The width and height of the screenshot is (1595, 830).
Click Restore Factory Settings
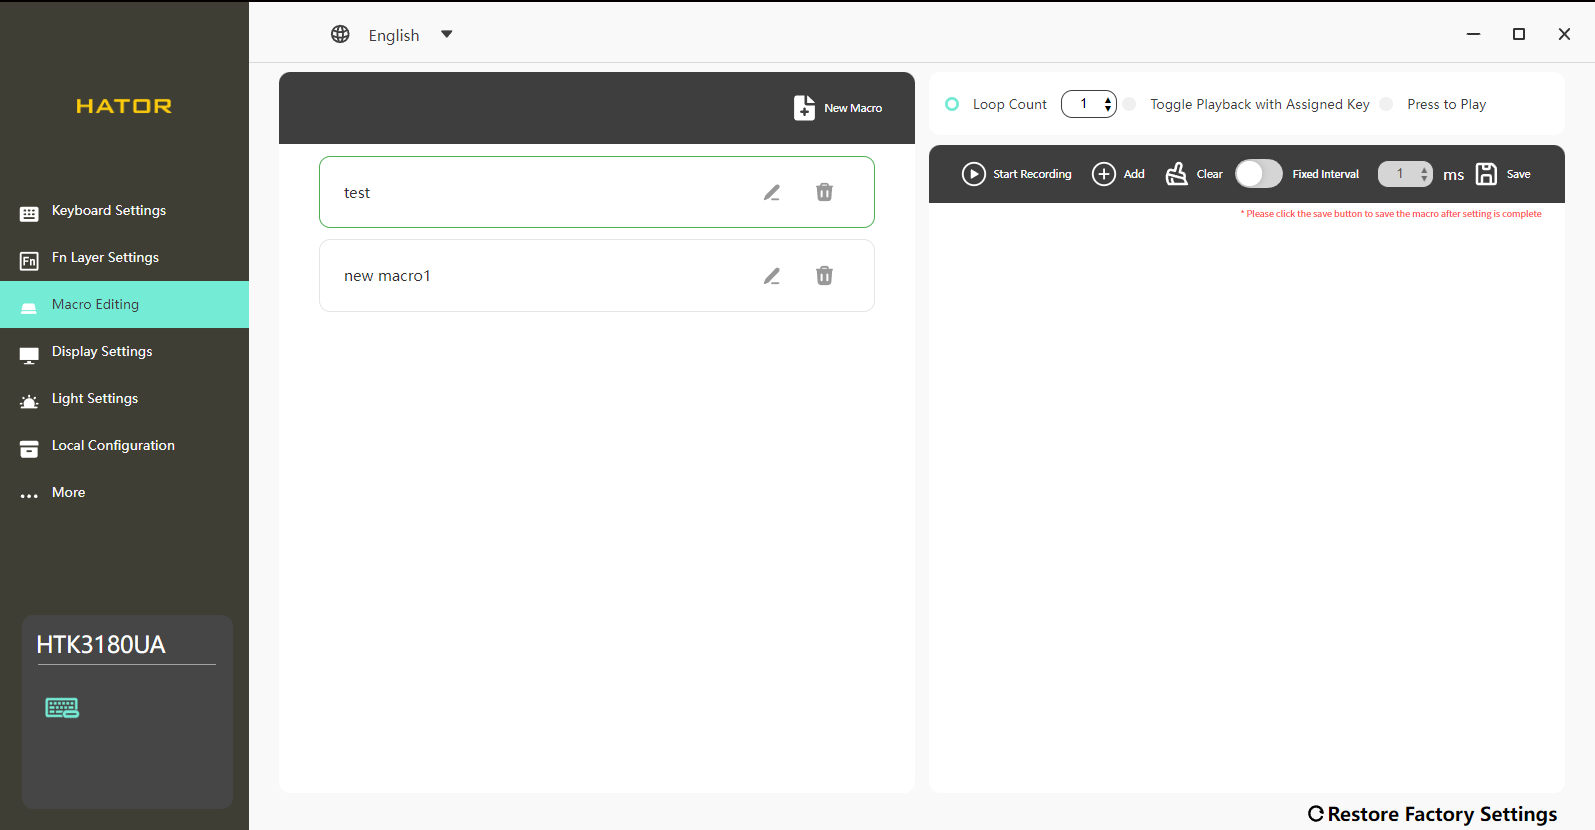(1432, 814)
